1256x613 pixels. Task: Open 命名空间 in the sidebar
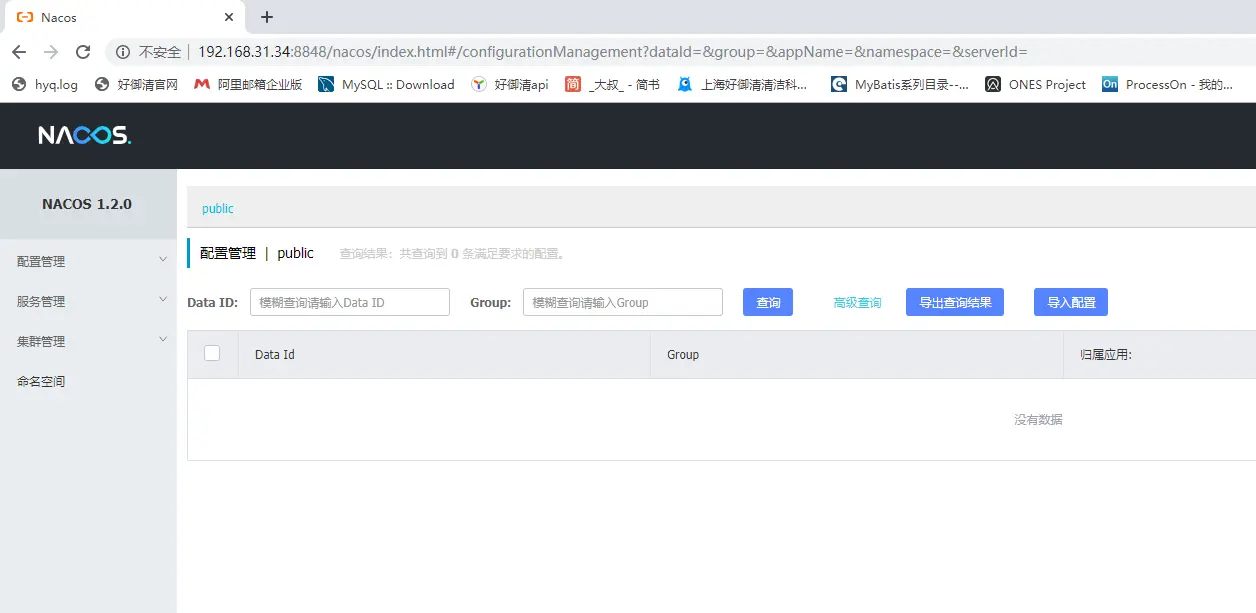[x=41, y=381]
